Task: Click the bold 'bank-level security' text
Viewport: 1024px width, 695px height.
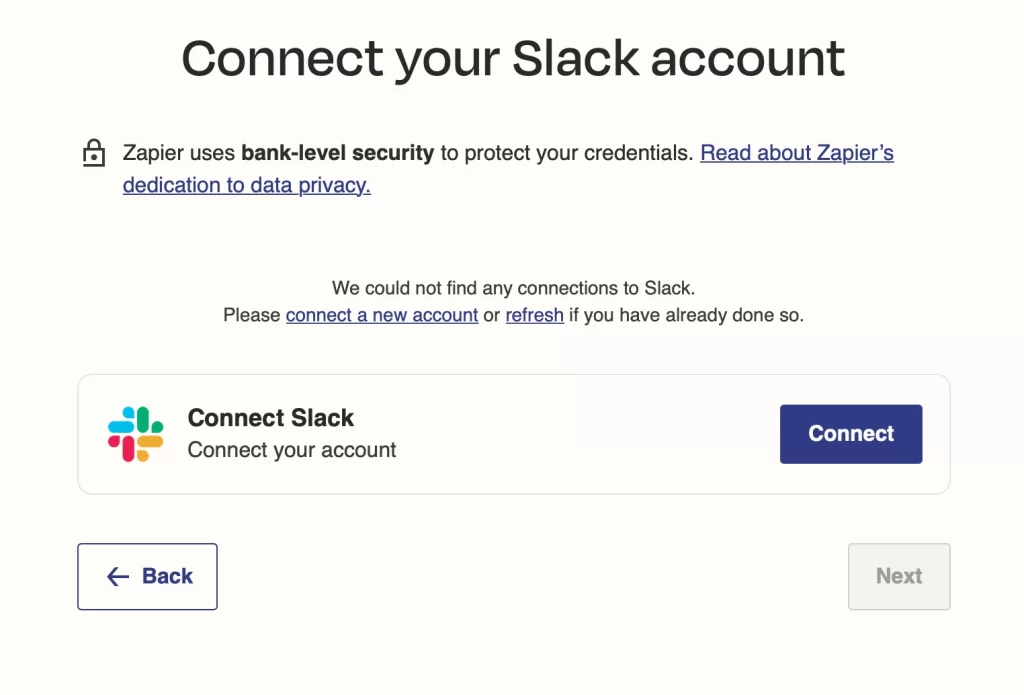Action: pos(338,153)
